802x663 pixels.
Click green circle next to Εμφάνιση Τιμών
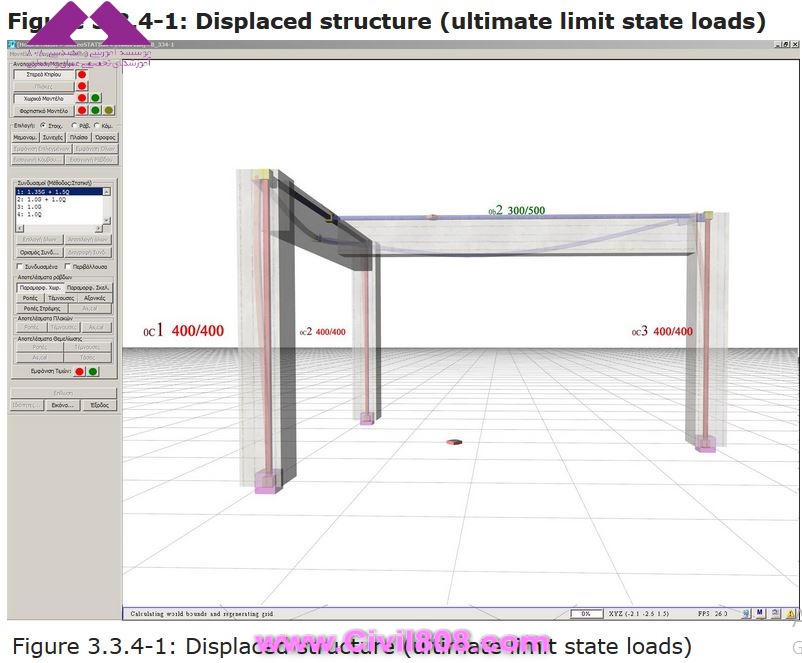pyautogui.click(x=93, y=372)
